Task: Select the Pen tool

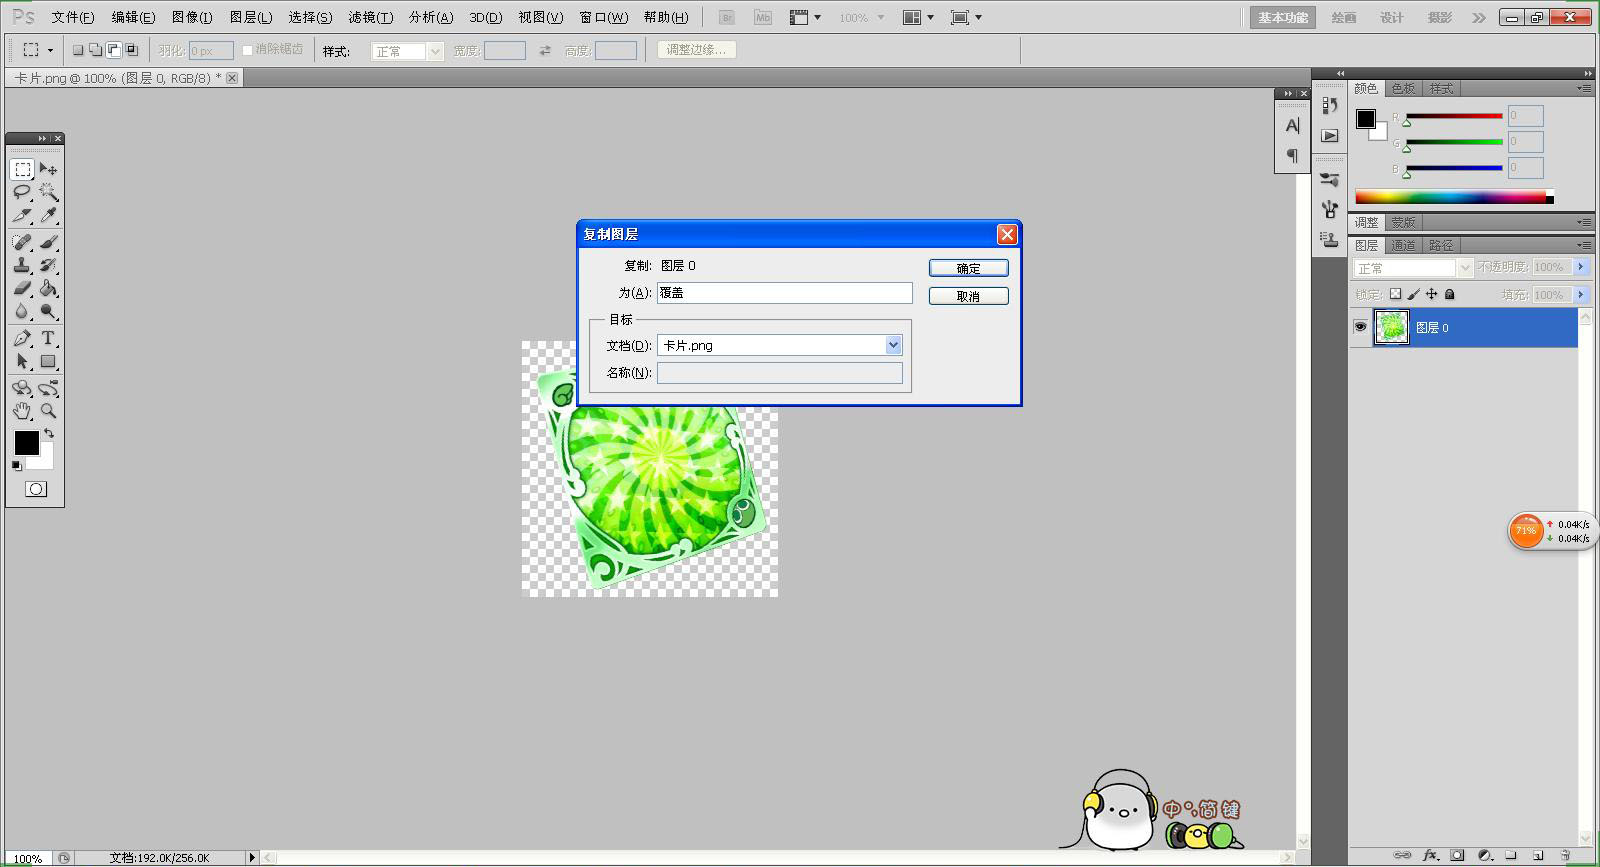Action: point(22,338)
